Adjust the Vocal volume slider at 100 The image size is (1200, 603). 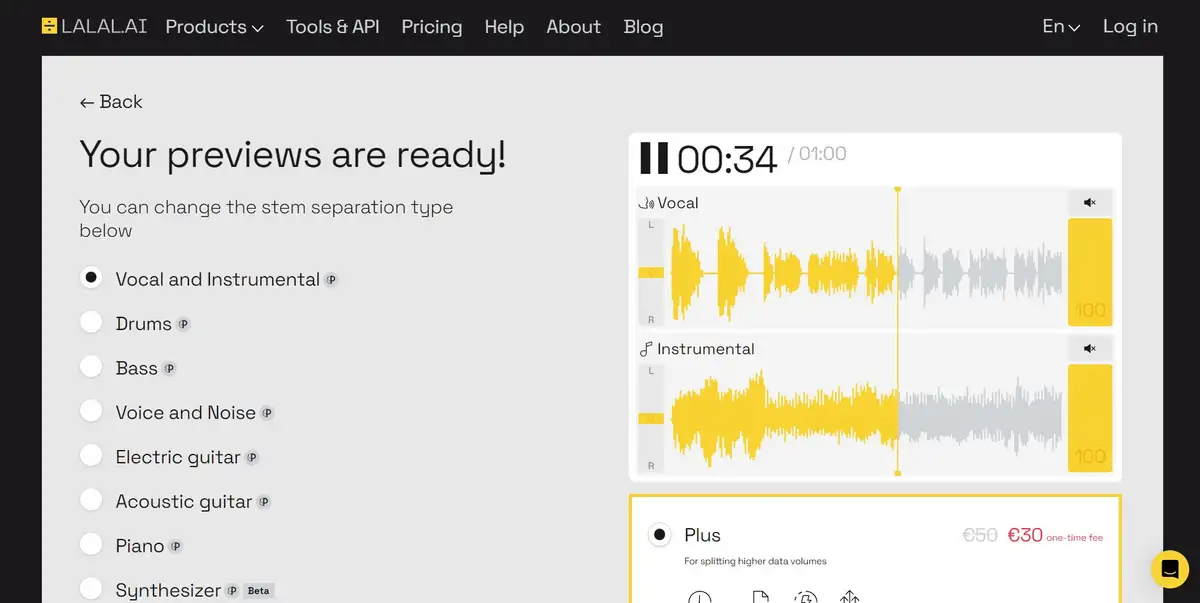(x=1090, y=272)
